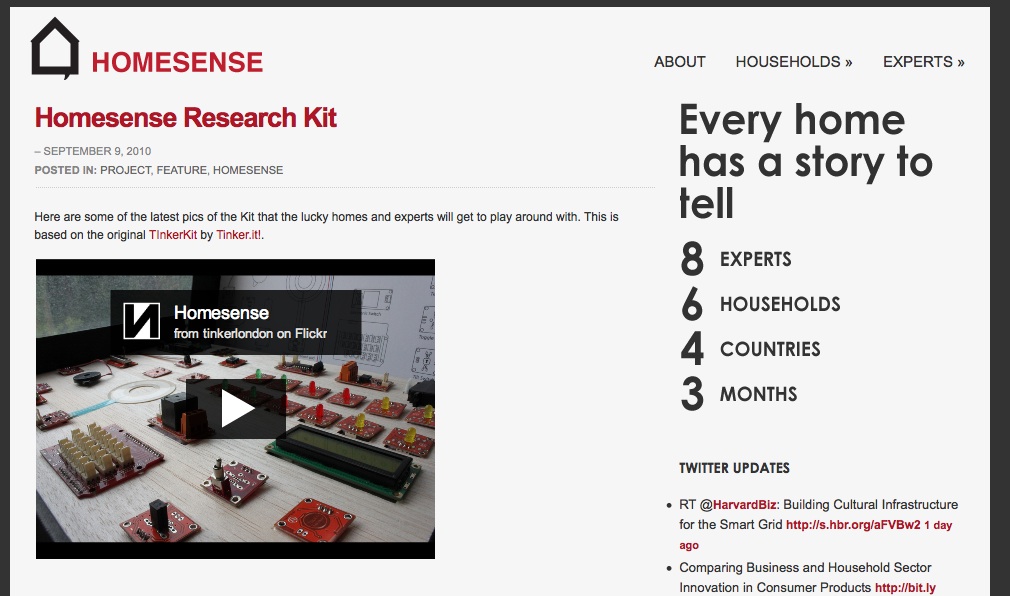Expand the Households navigation menu
The image size is (1010, 596).
pos(793,62)
